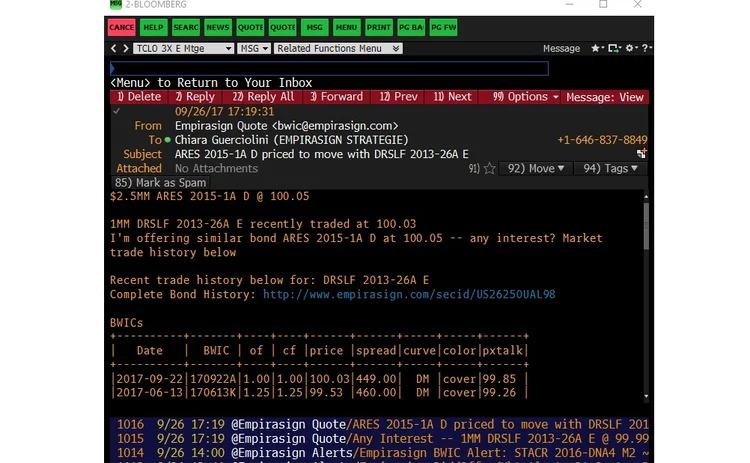Click price cell 100.03
This screenshot has height=463, width=750.
coord(330,379)
